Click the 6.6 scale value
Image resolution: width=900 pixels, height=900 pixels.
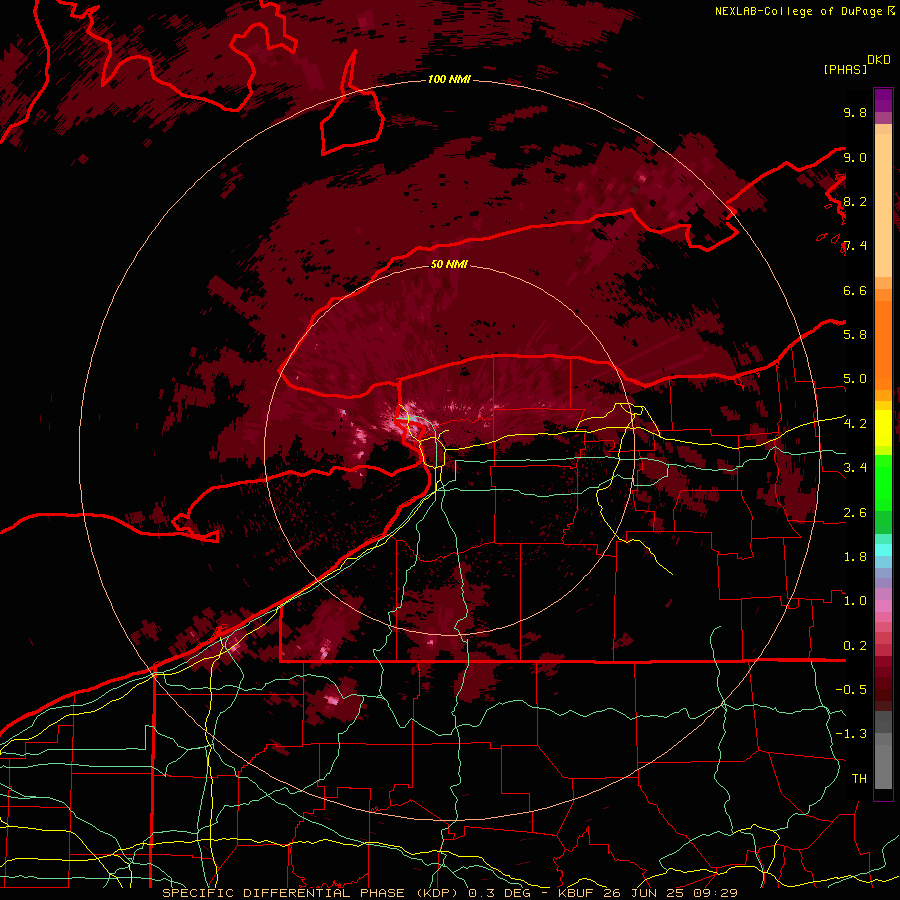(855, 290)
